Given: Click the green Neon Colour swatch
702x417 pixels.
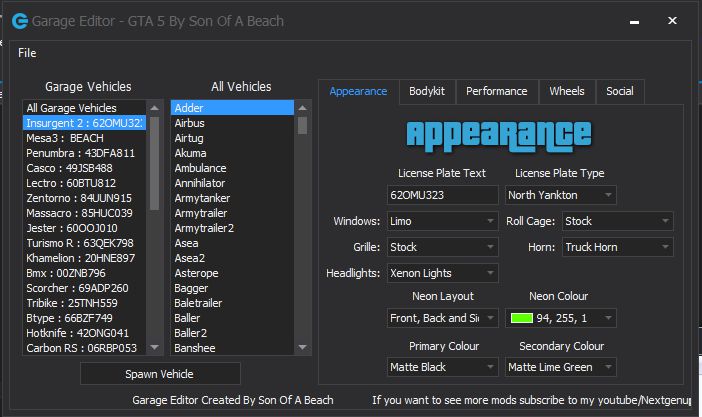Looking at the screenshot, I should [522, 318].
